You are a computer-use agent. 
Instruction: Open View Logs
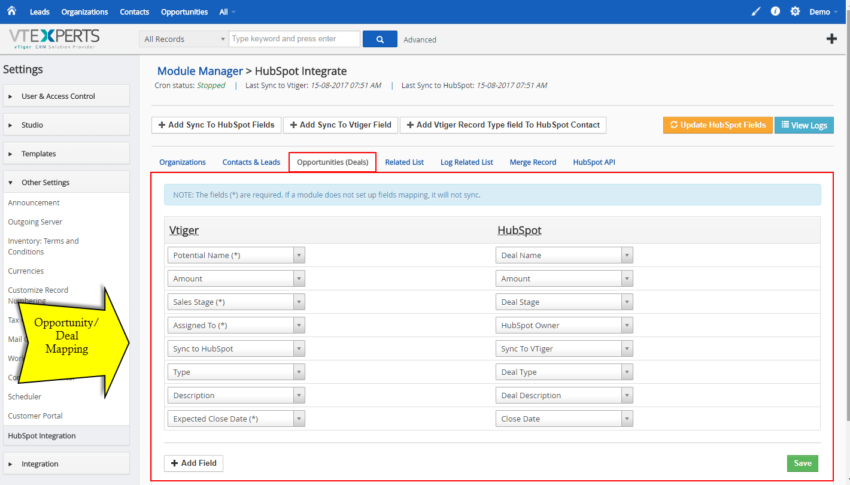tap(804, 125)
